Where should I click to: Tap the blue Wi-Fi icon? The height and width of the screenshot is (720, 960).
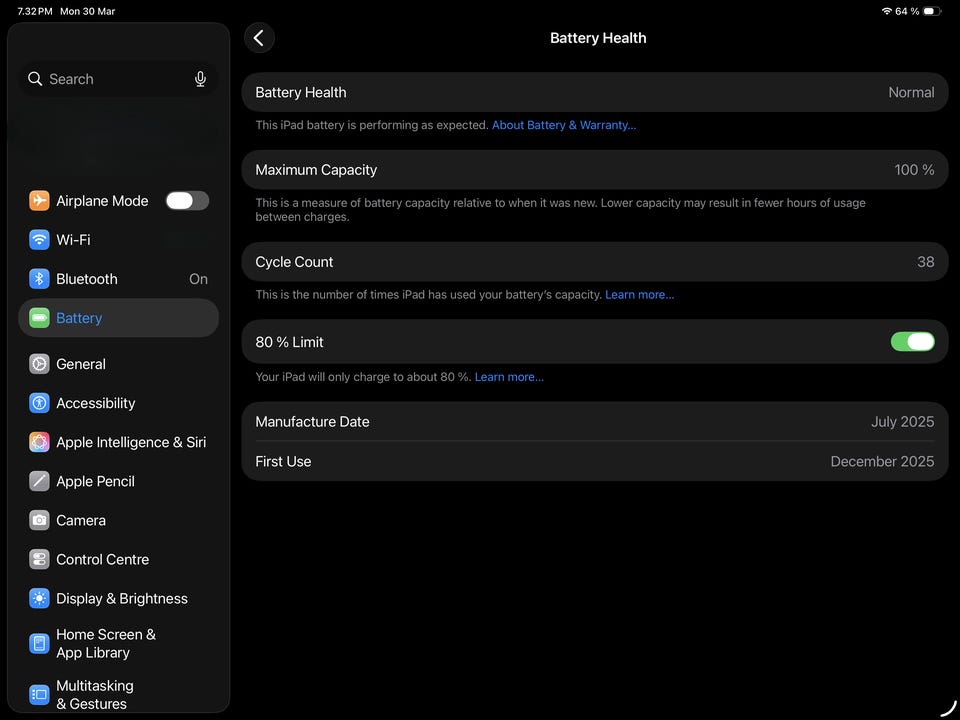tap(39, 240)
